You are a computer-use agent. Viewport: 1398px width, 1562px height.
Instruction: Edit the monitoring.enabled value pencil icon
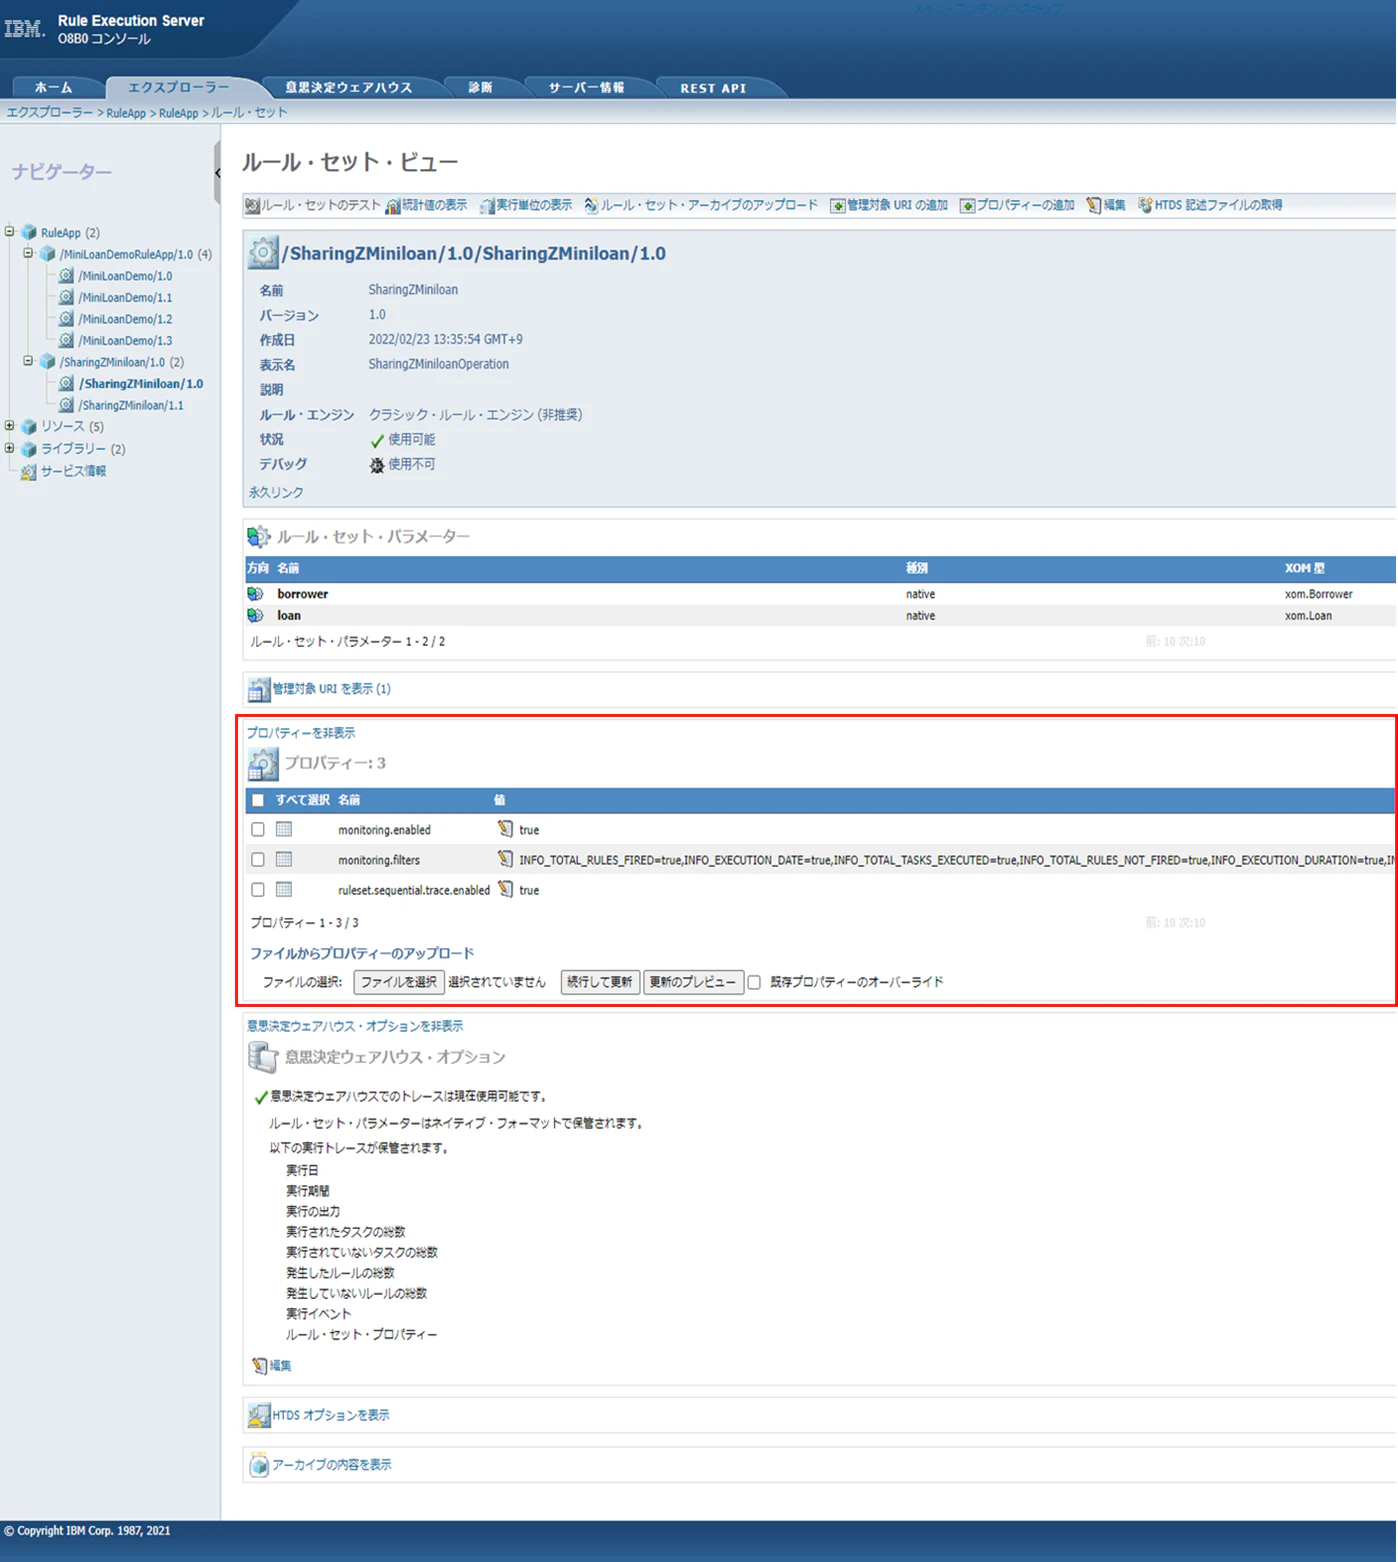point(505,829)
